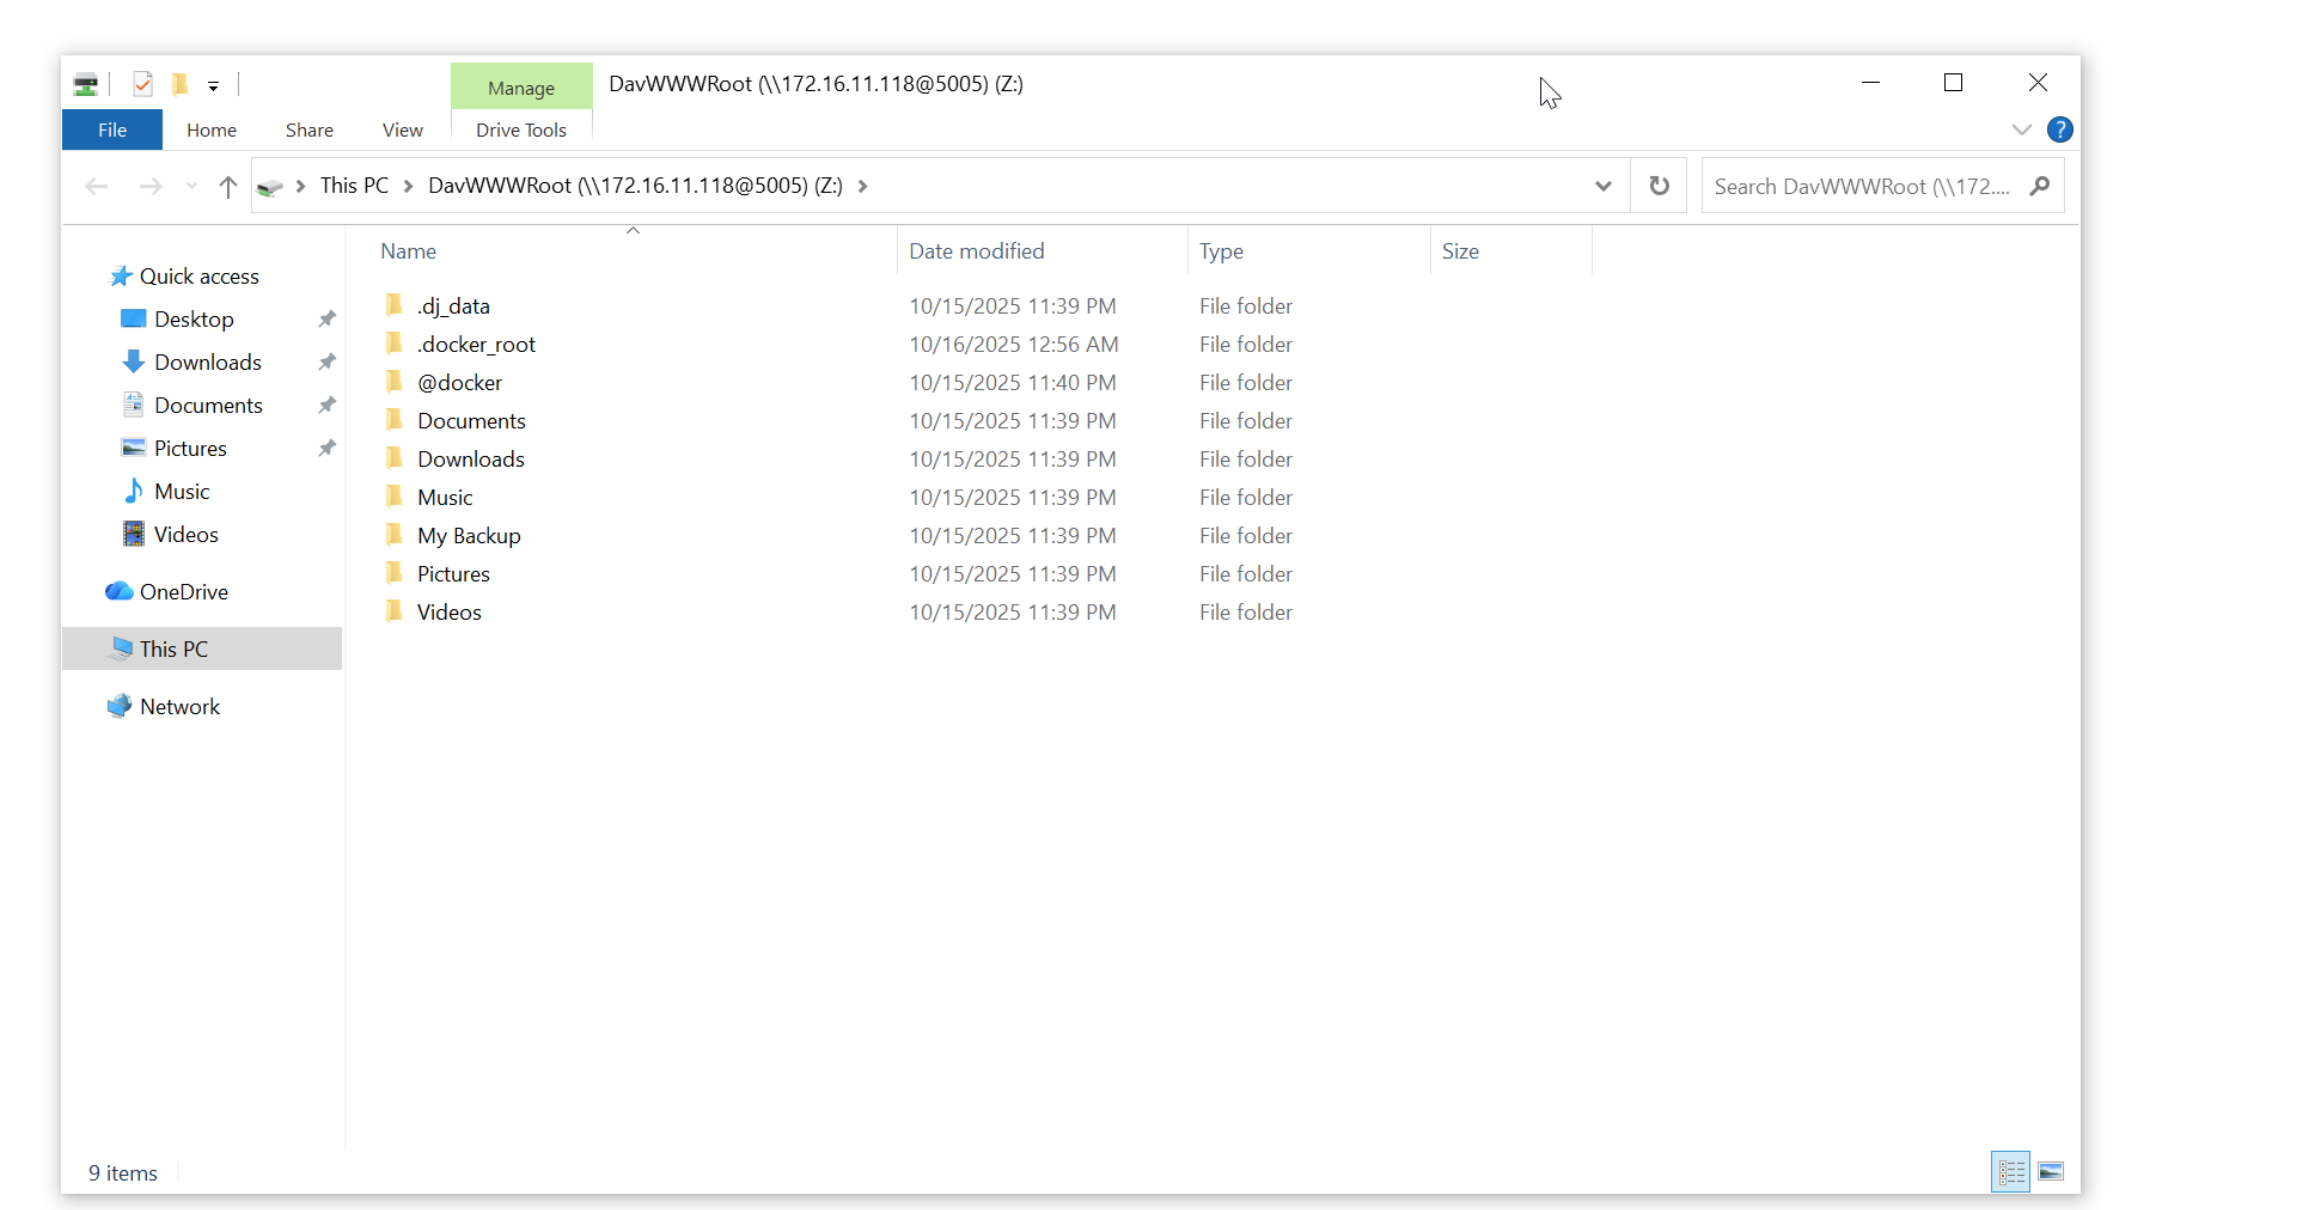This screenshot has height=1210, width=2321.
Task: Click This PC in the breadcrumb path
Action: coord(354,186)
